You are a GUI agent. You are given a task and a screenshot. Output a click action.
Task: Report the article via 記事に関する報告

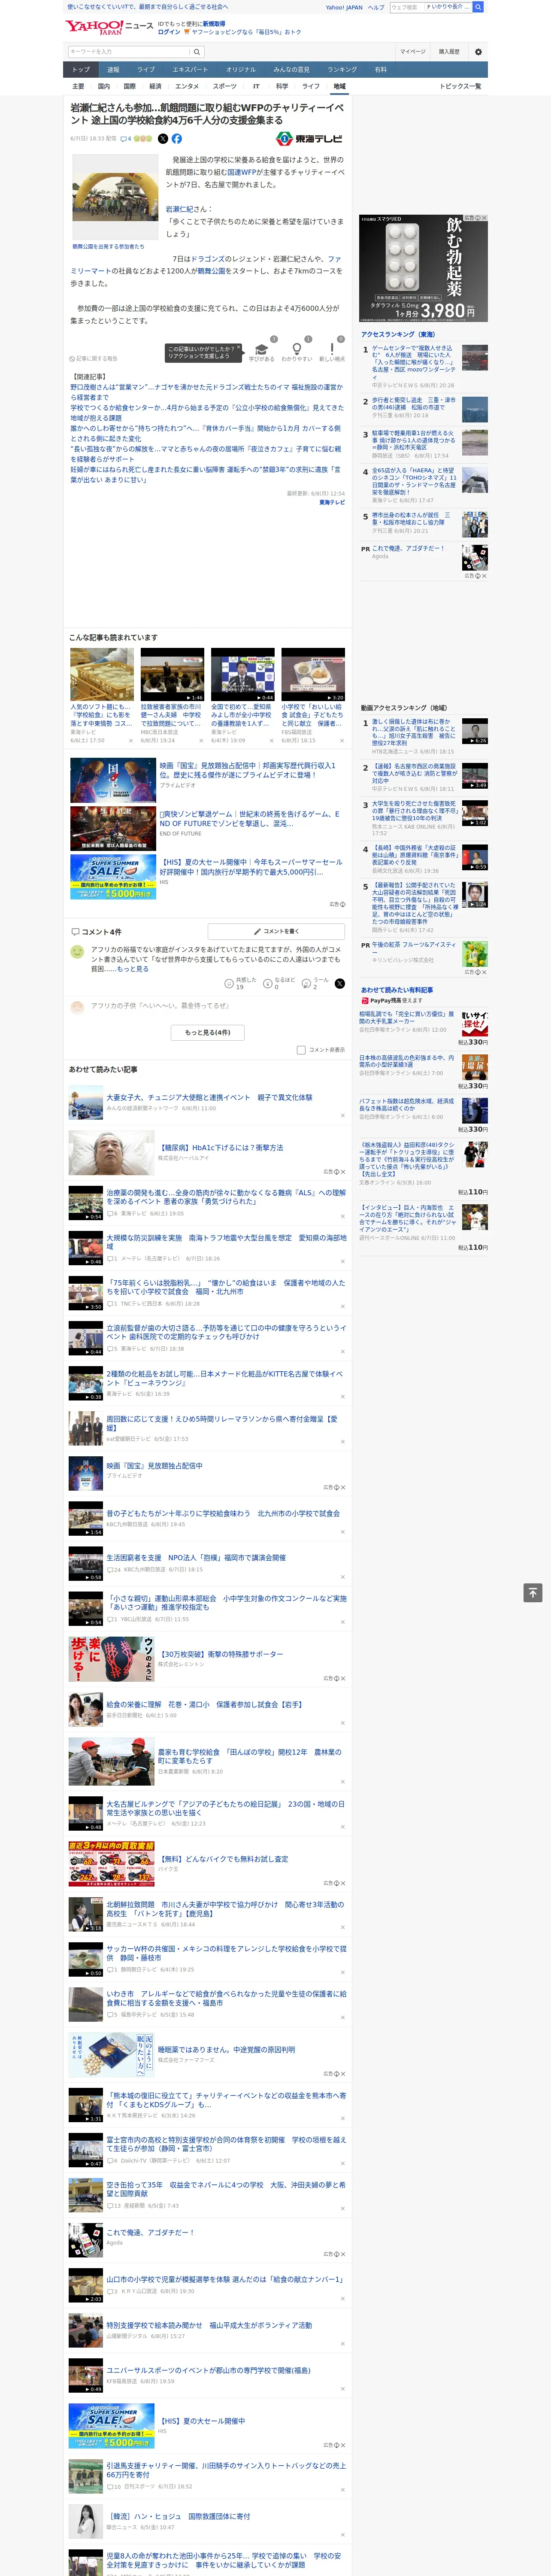pos(94,358)
